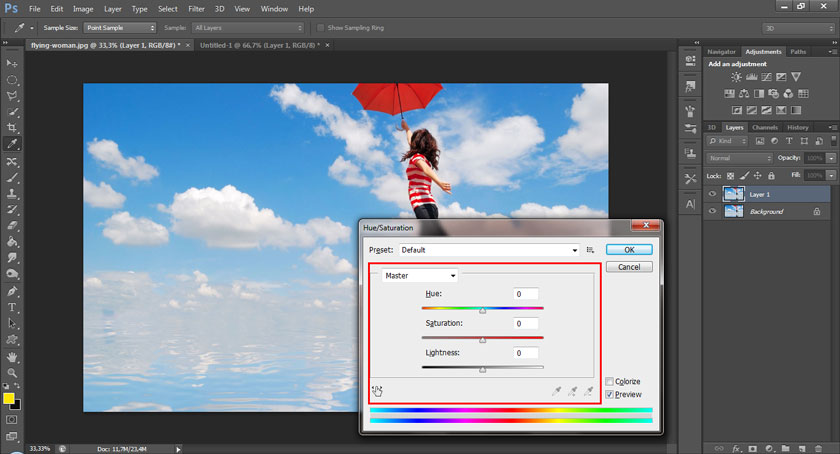840x454 pixels.
Task: Click the yellow foreground color swatch
Action: click(x=9, y=398)
